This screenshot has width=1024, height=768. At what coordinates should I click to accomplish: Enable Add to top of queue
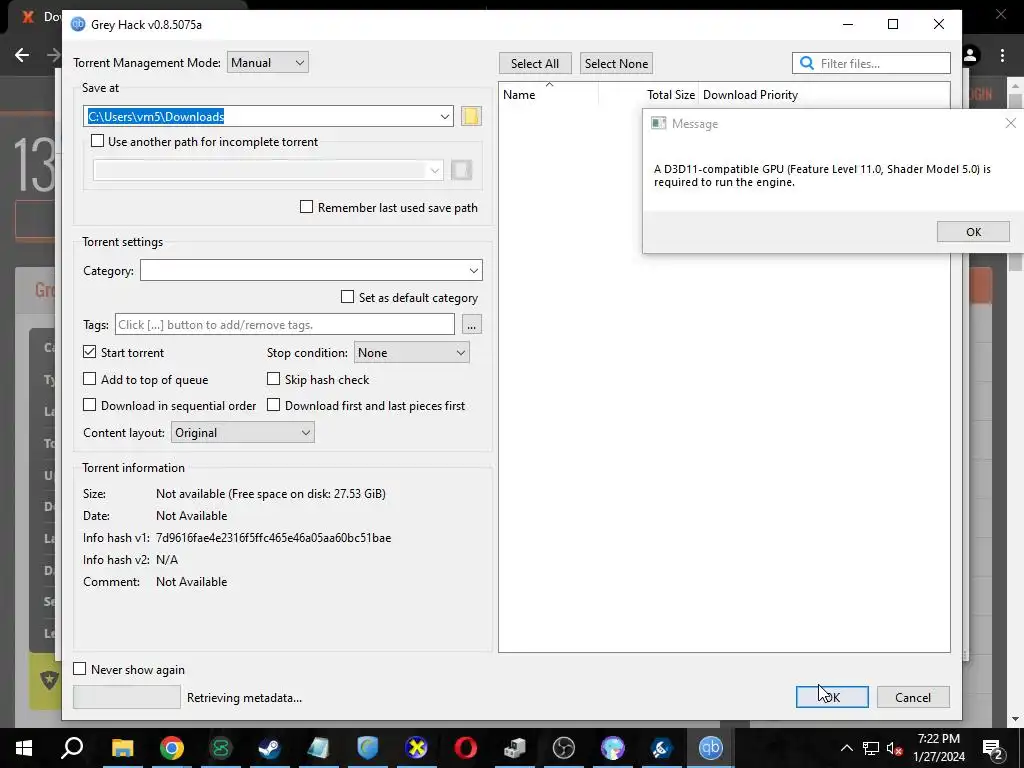click(x=89, y=379)
